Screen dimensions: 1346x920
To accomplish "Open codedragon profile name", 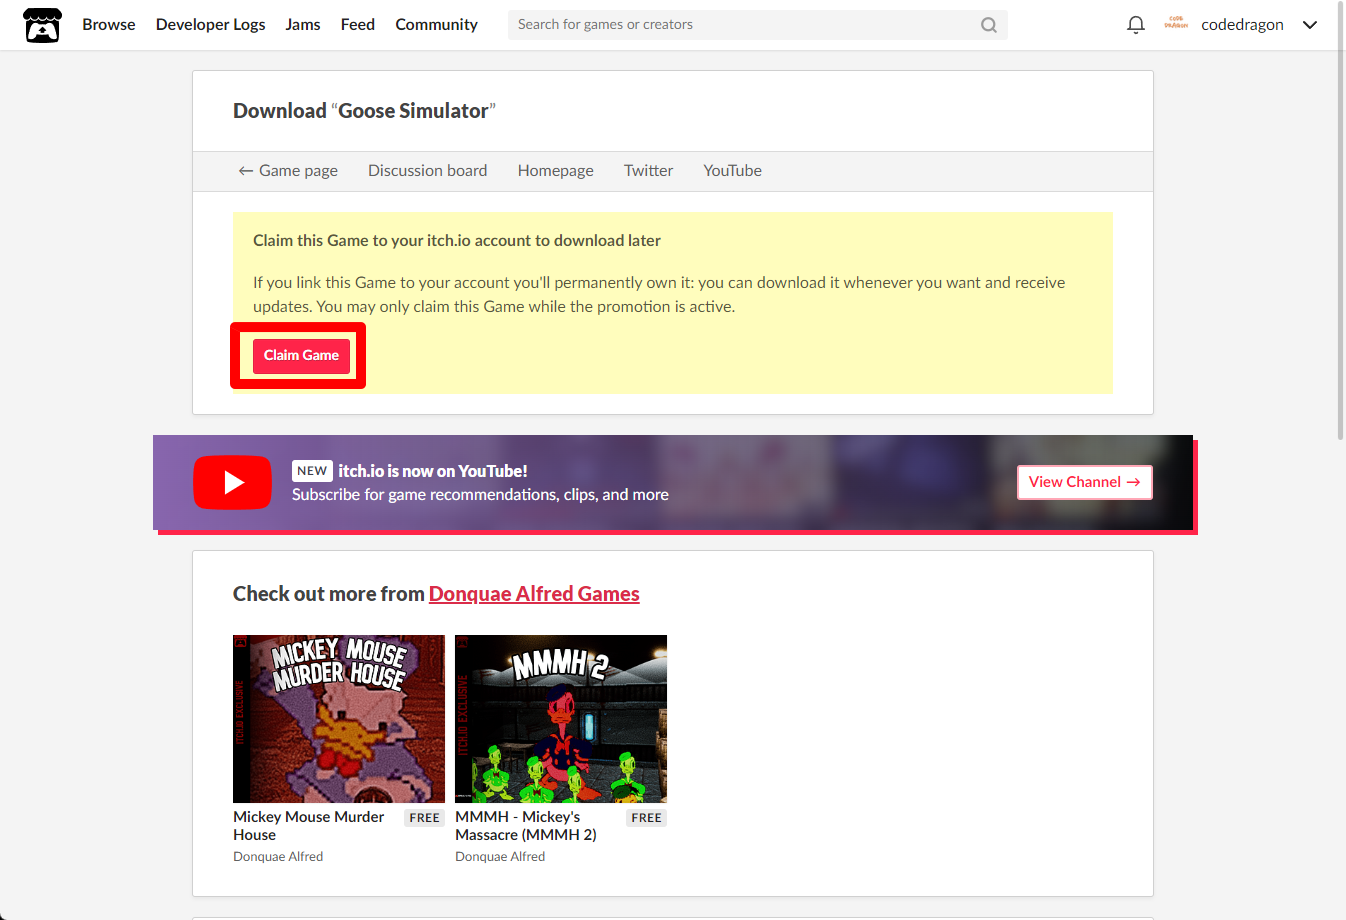I will click(x=1242, y=25).
